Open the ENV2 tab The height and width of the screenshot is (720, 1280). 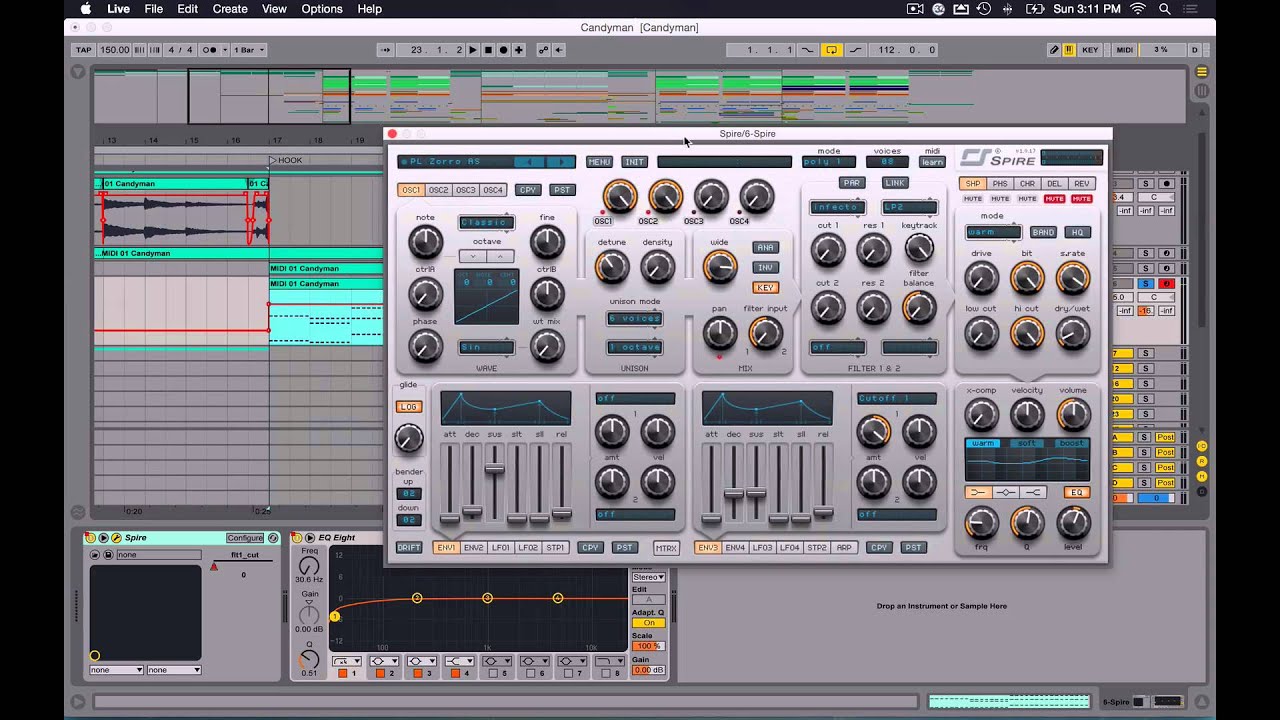click(x=474, y=548)
